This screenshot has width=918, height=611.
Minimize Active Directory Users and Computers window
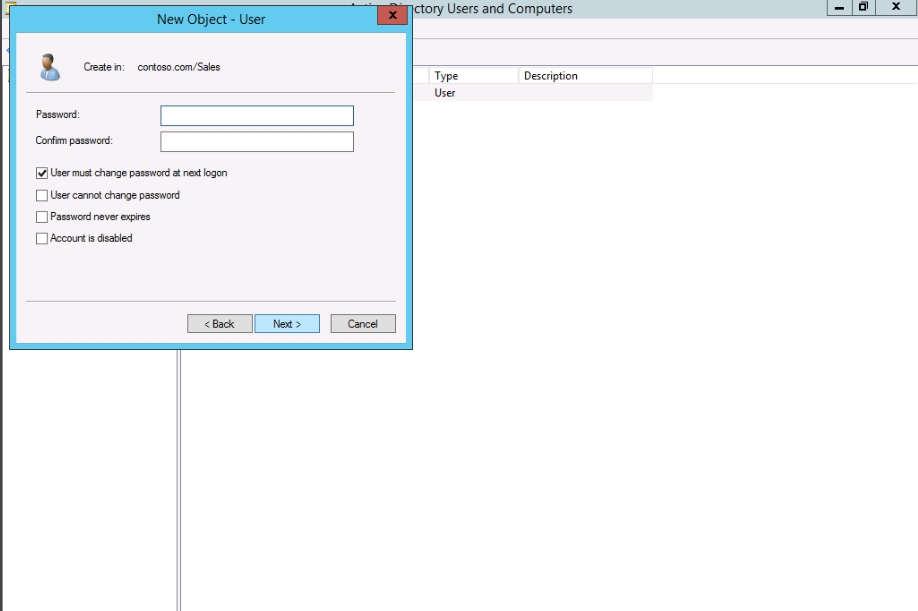(x=839, y=8)
